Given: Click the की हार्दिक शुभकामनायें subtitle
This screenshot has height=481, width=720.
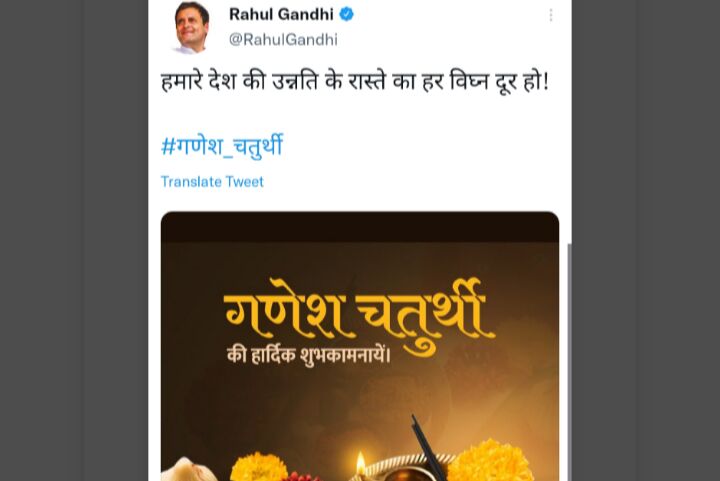Looking at the screenshot, I should [x=309, y=355].
